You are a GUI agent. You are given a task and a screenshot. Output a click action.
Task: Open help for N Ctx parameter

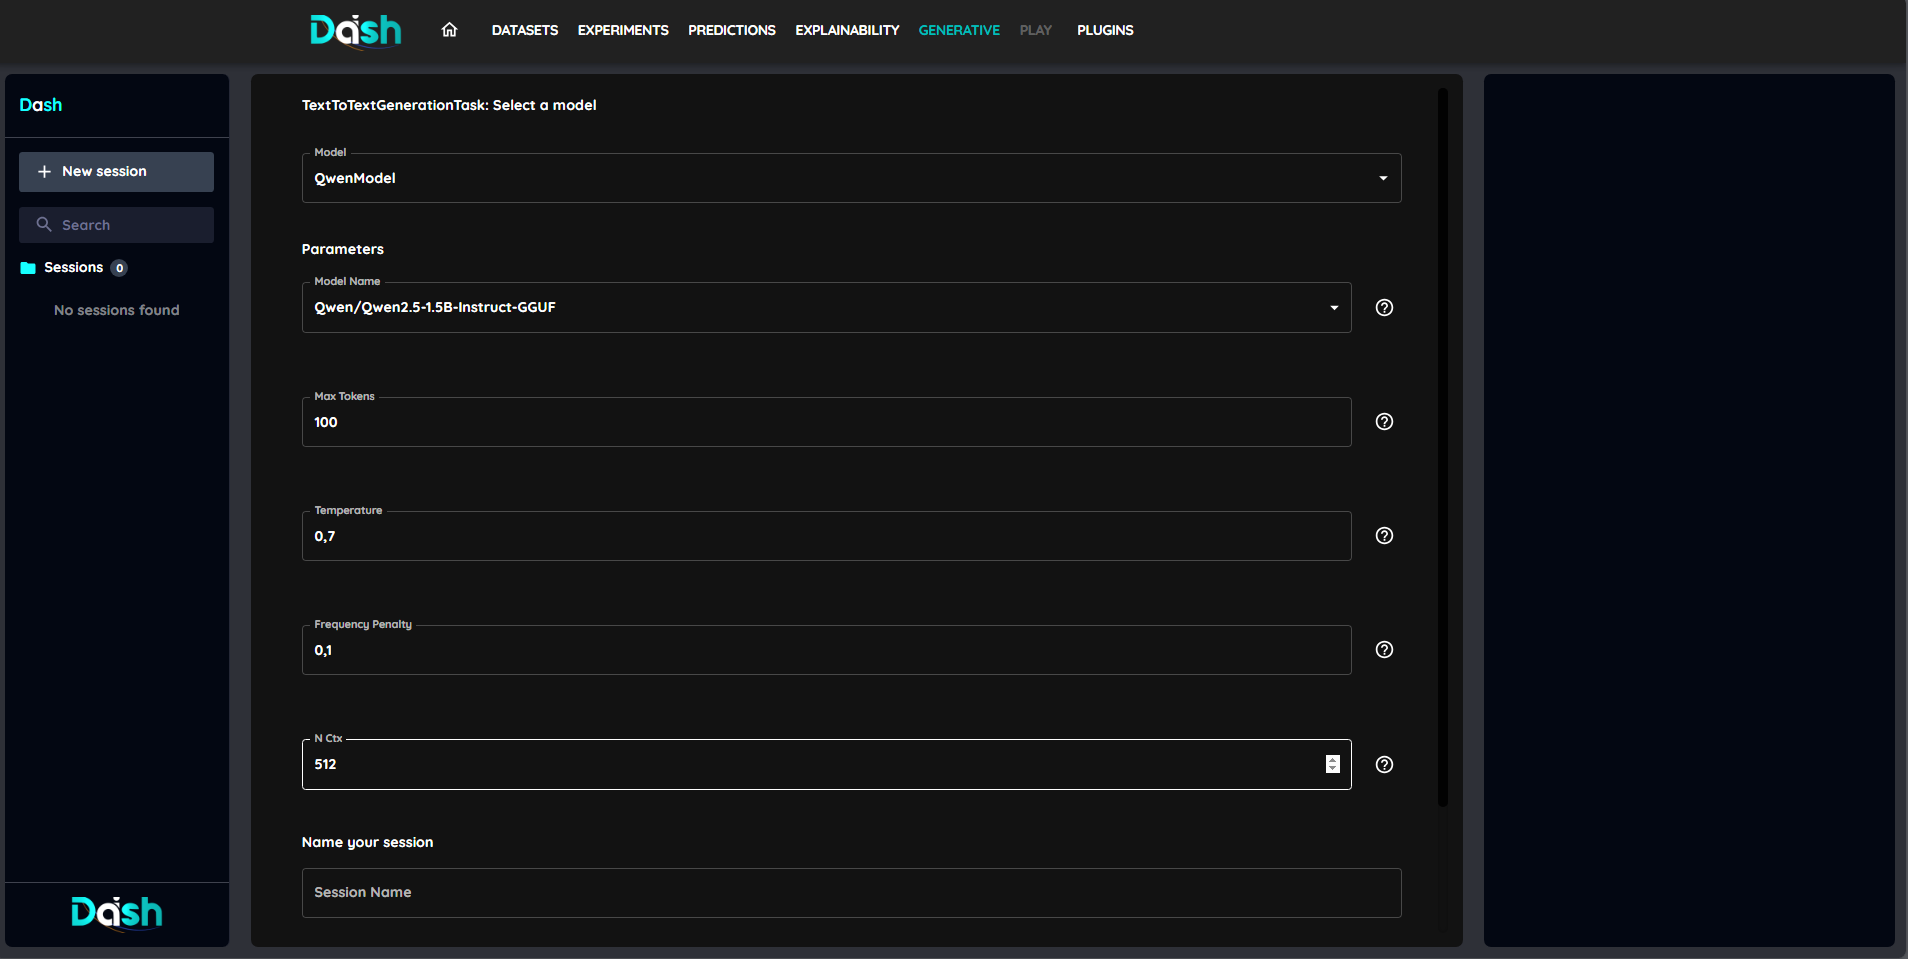[x=1384, y=764]
